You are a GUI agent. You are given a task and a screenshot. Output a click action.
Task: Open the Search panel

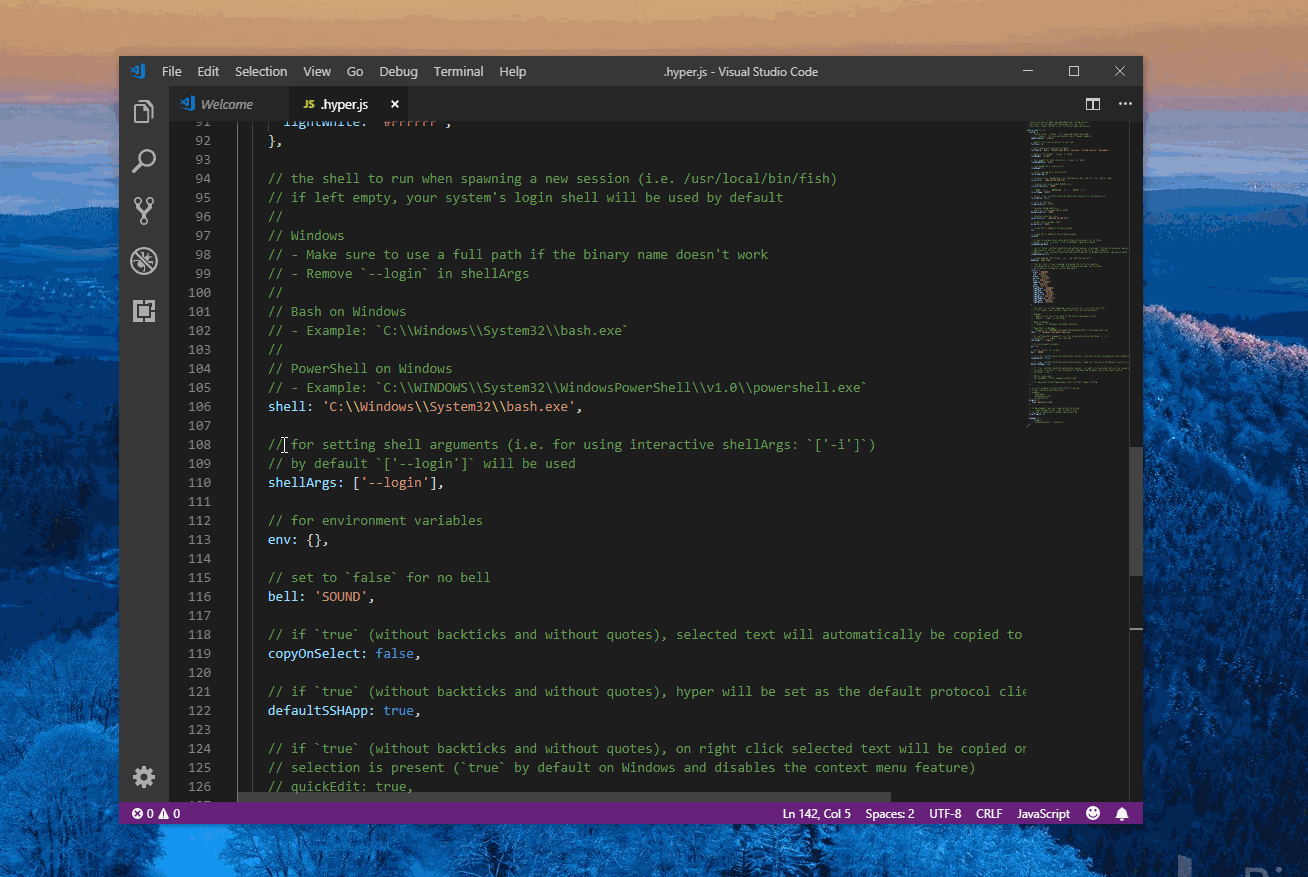tap(143, 160)
